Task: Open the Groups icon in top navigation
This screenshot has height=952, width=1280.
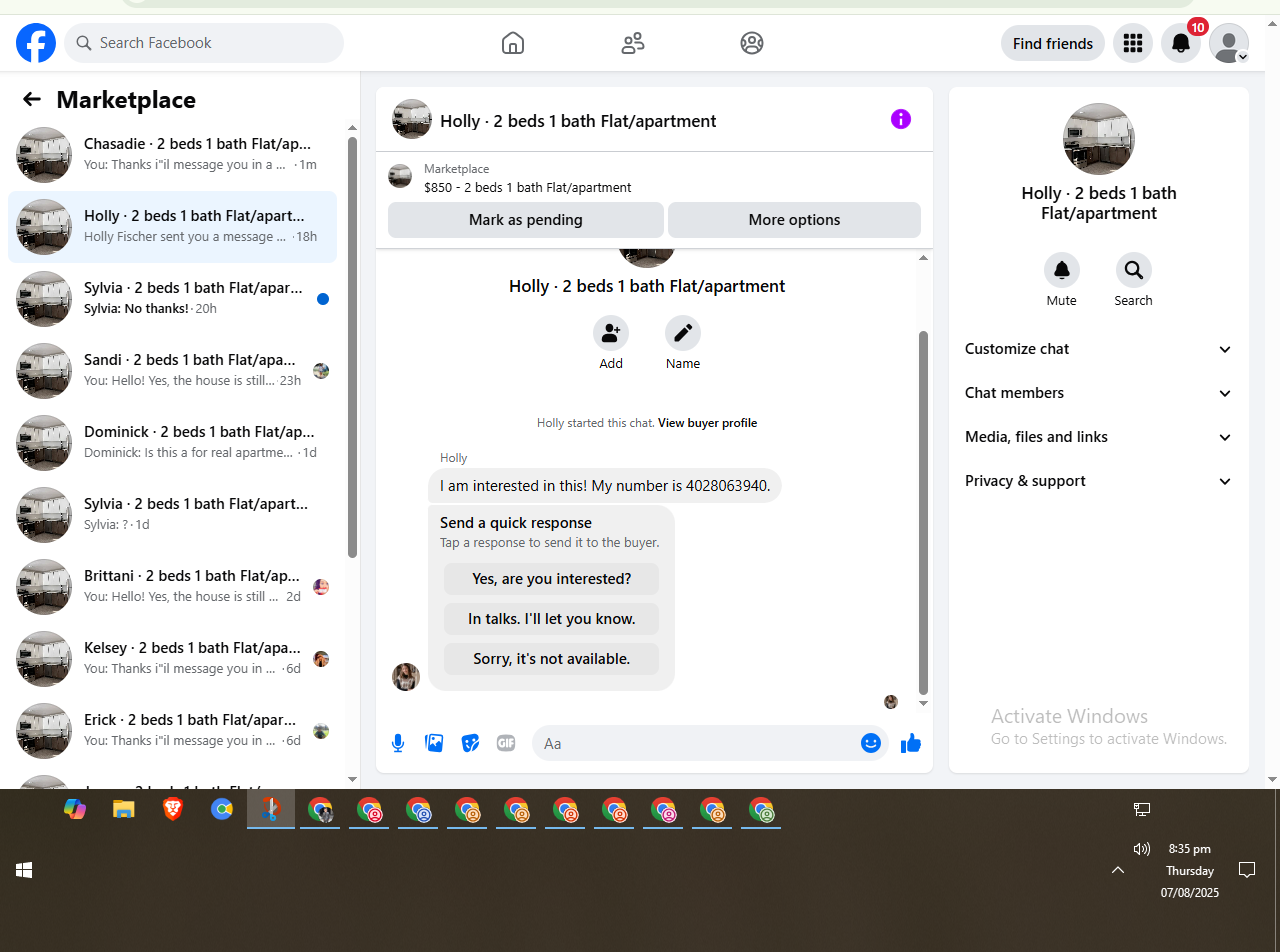Action: 752,43
